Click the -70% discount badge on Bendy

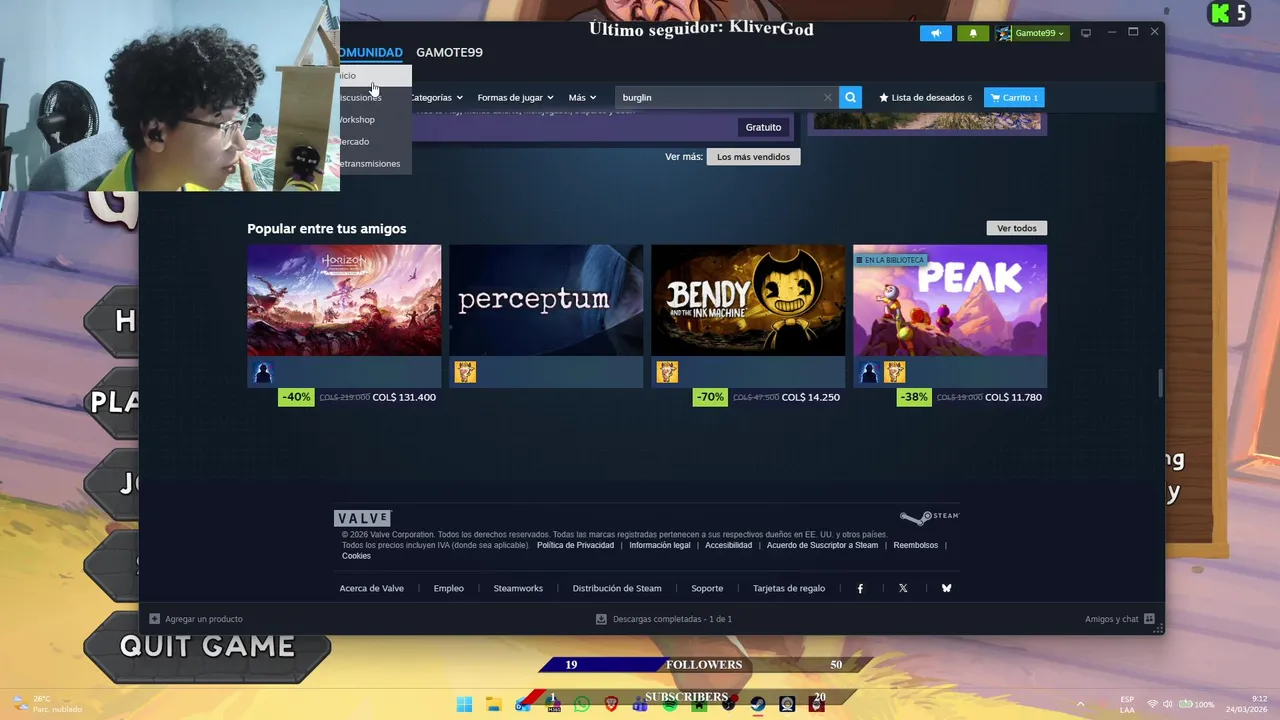click(710, 397)
